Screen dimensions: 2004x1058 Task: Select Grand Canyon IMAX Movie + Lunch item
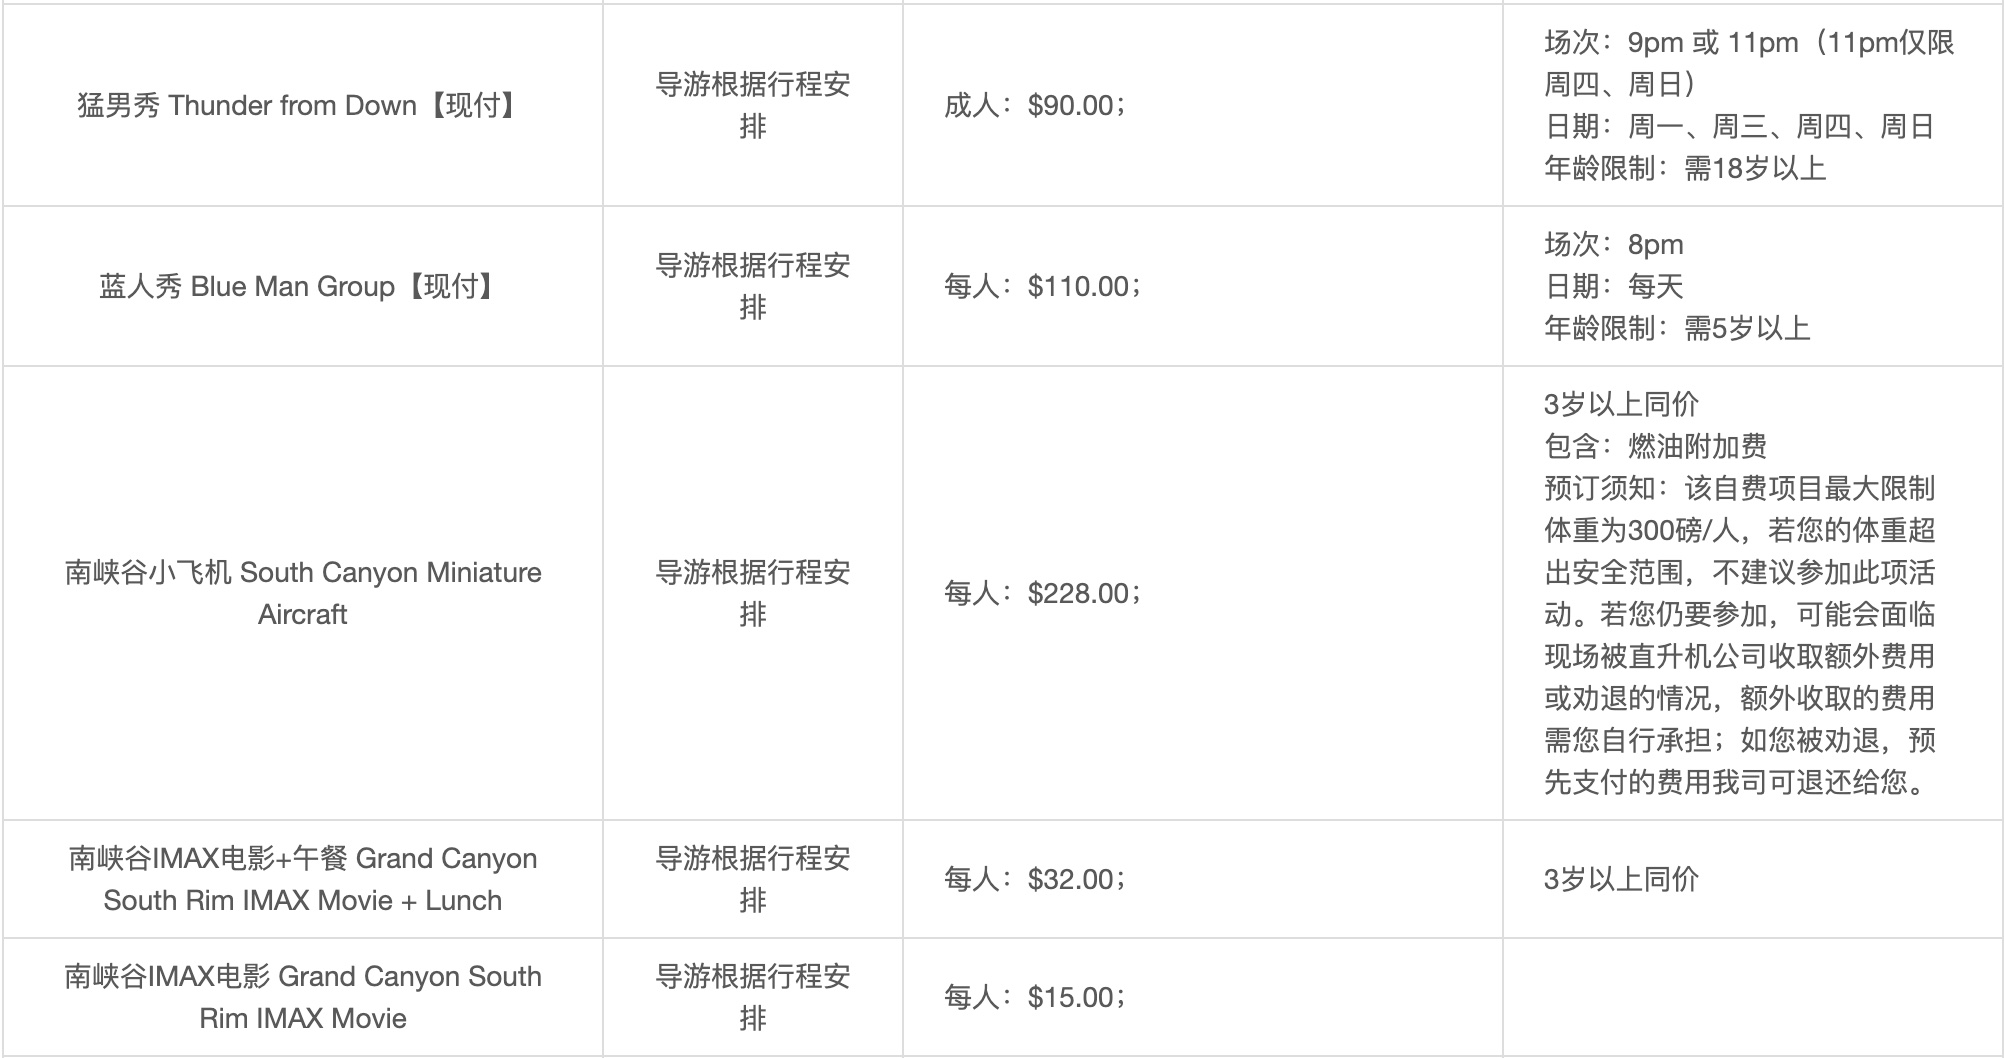pyautogui.click(x=302, y=879)
